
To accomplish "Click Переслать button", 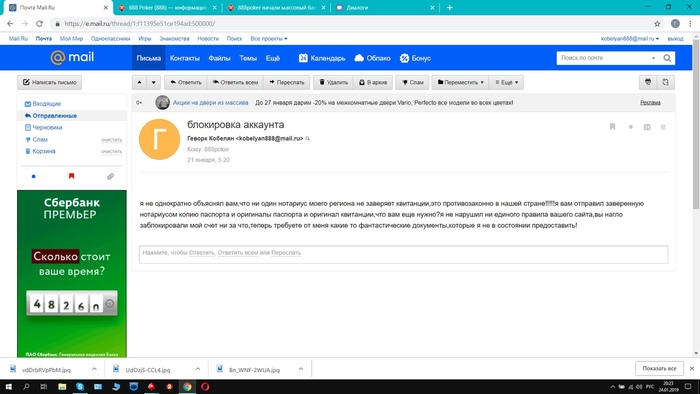I will 286,82.
